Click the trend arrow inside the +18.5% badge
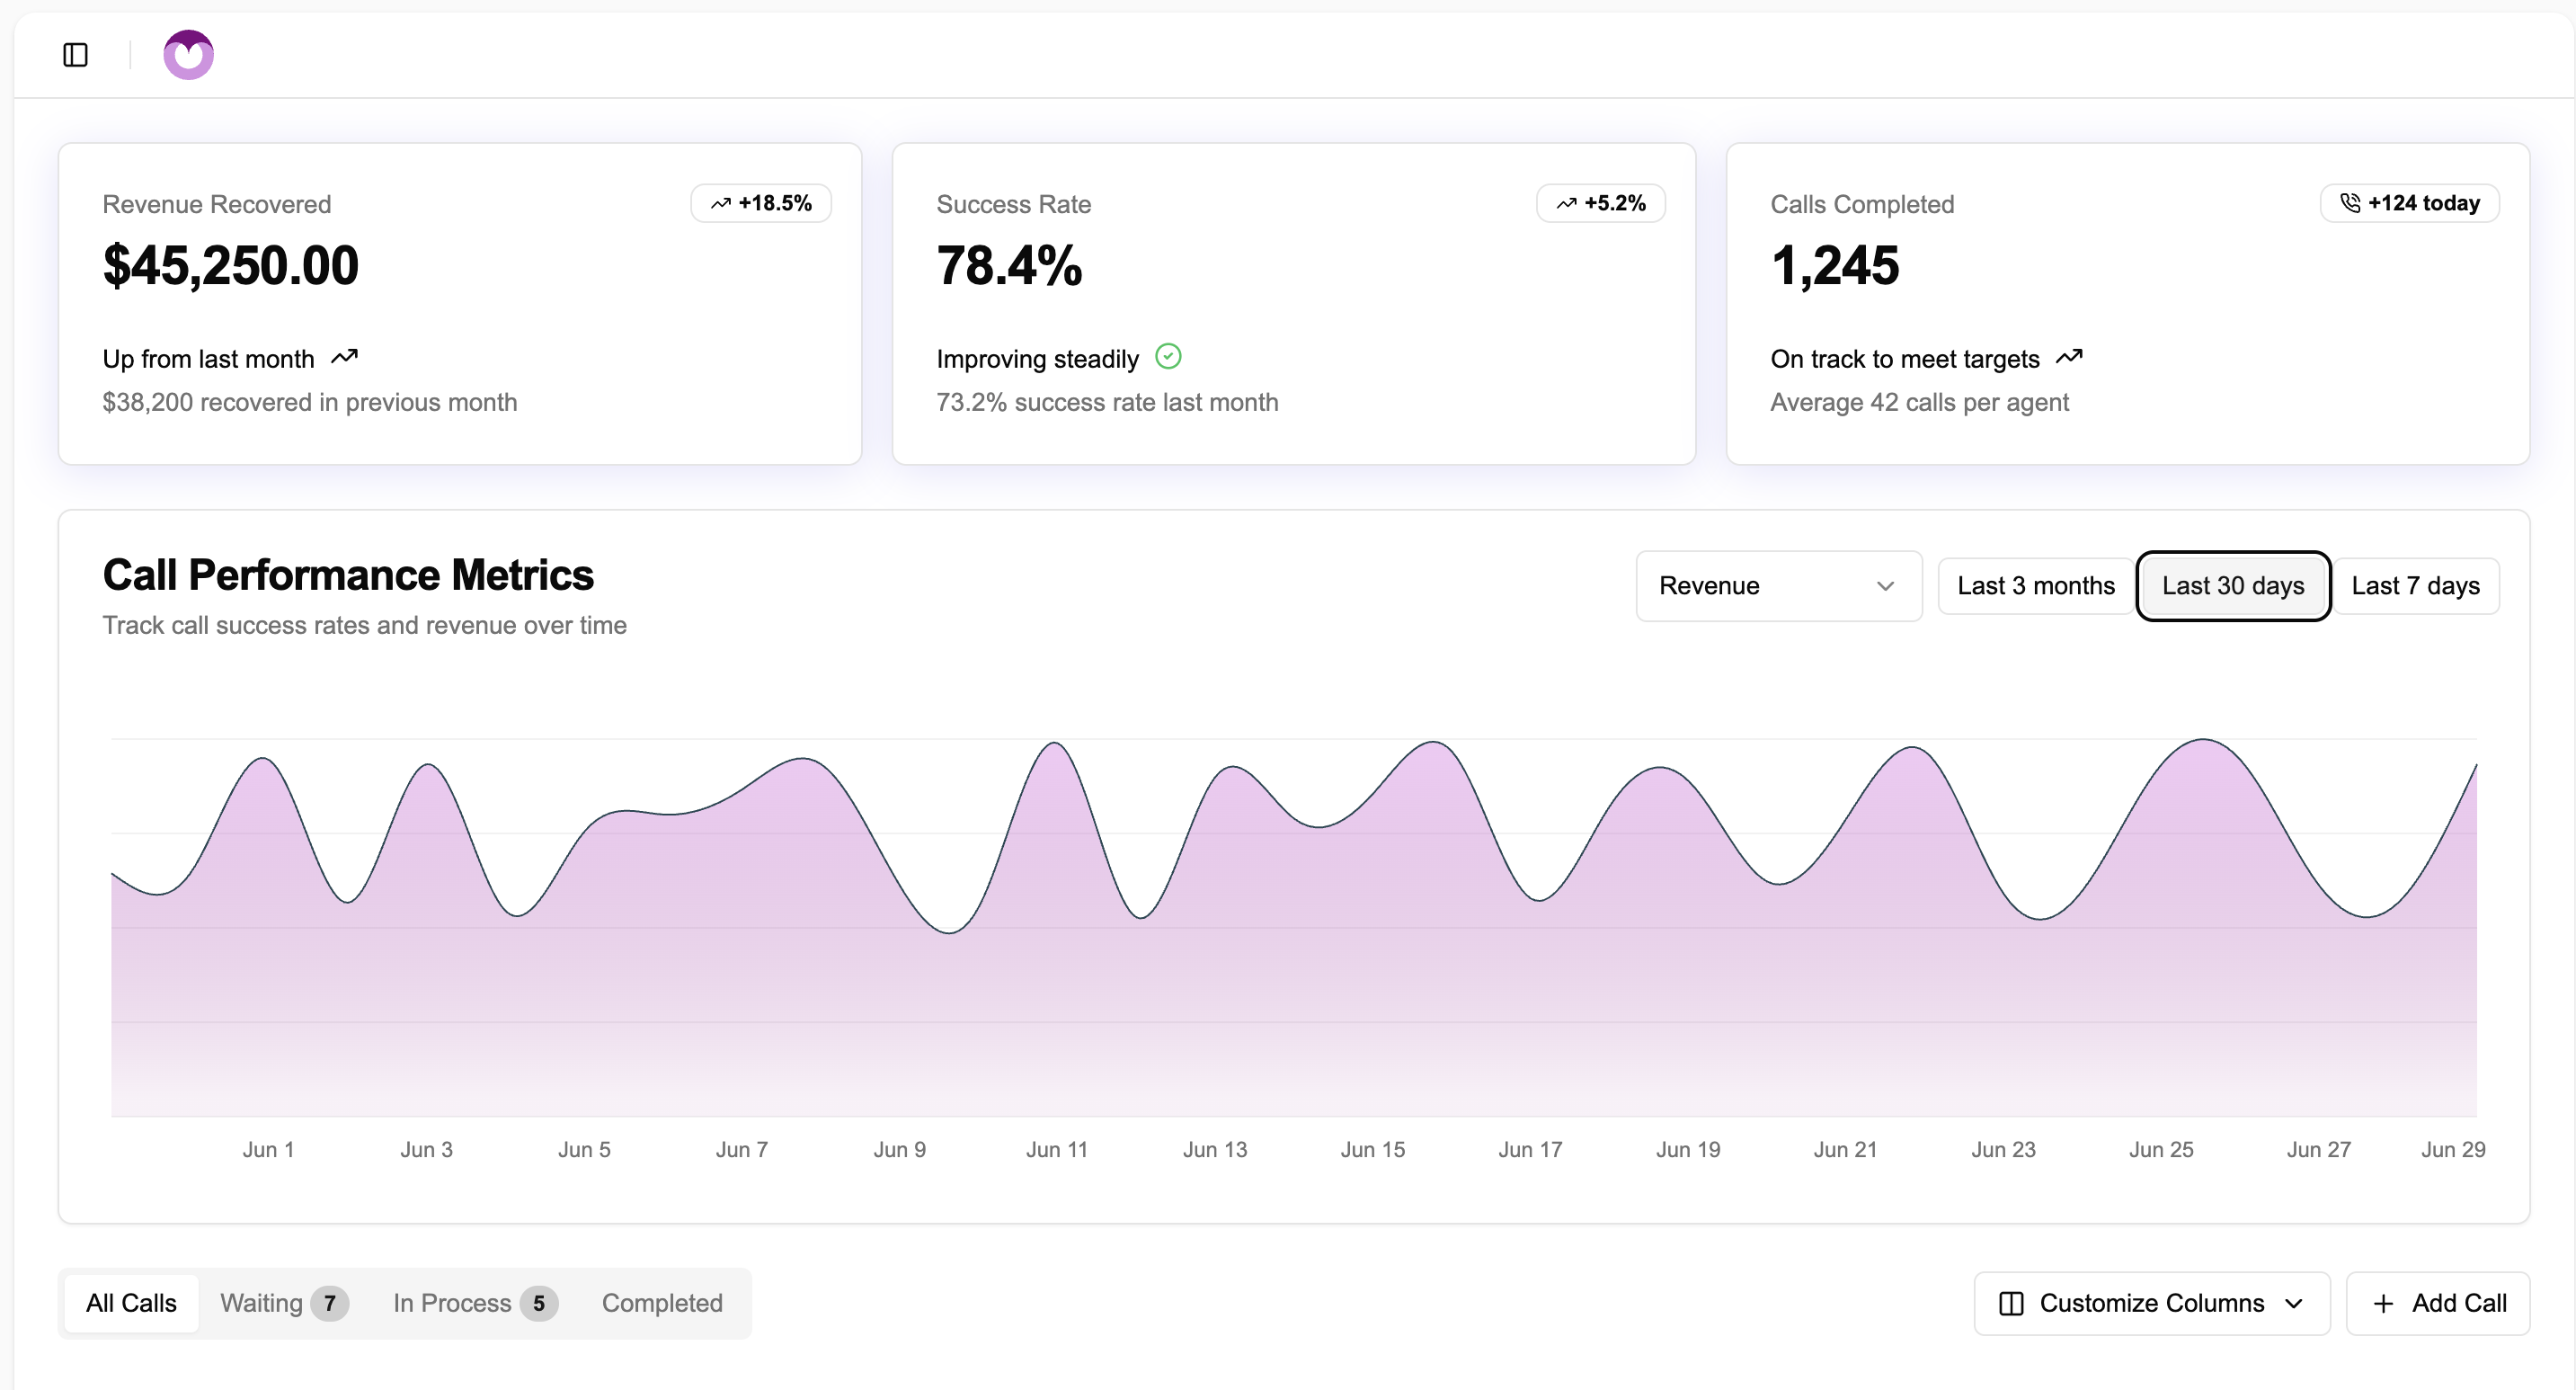This screenshot has height=1390, width=2576. pos(722,203)
